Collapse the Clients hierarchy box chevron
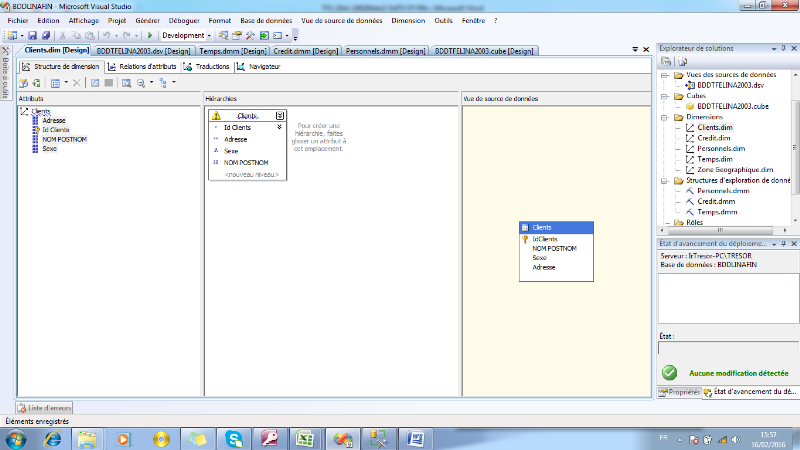 coord(280,116)
